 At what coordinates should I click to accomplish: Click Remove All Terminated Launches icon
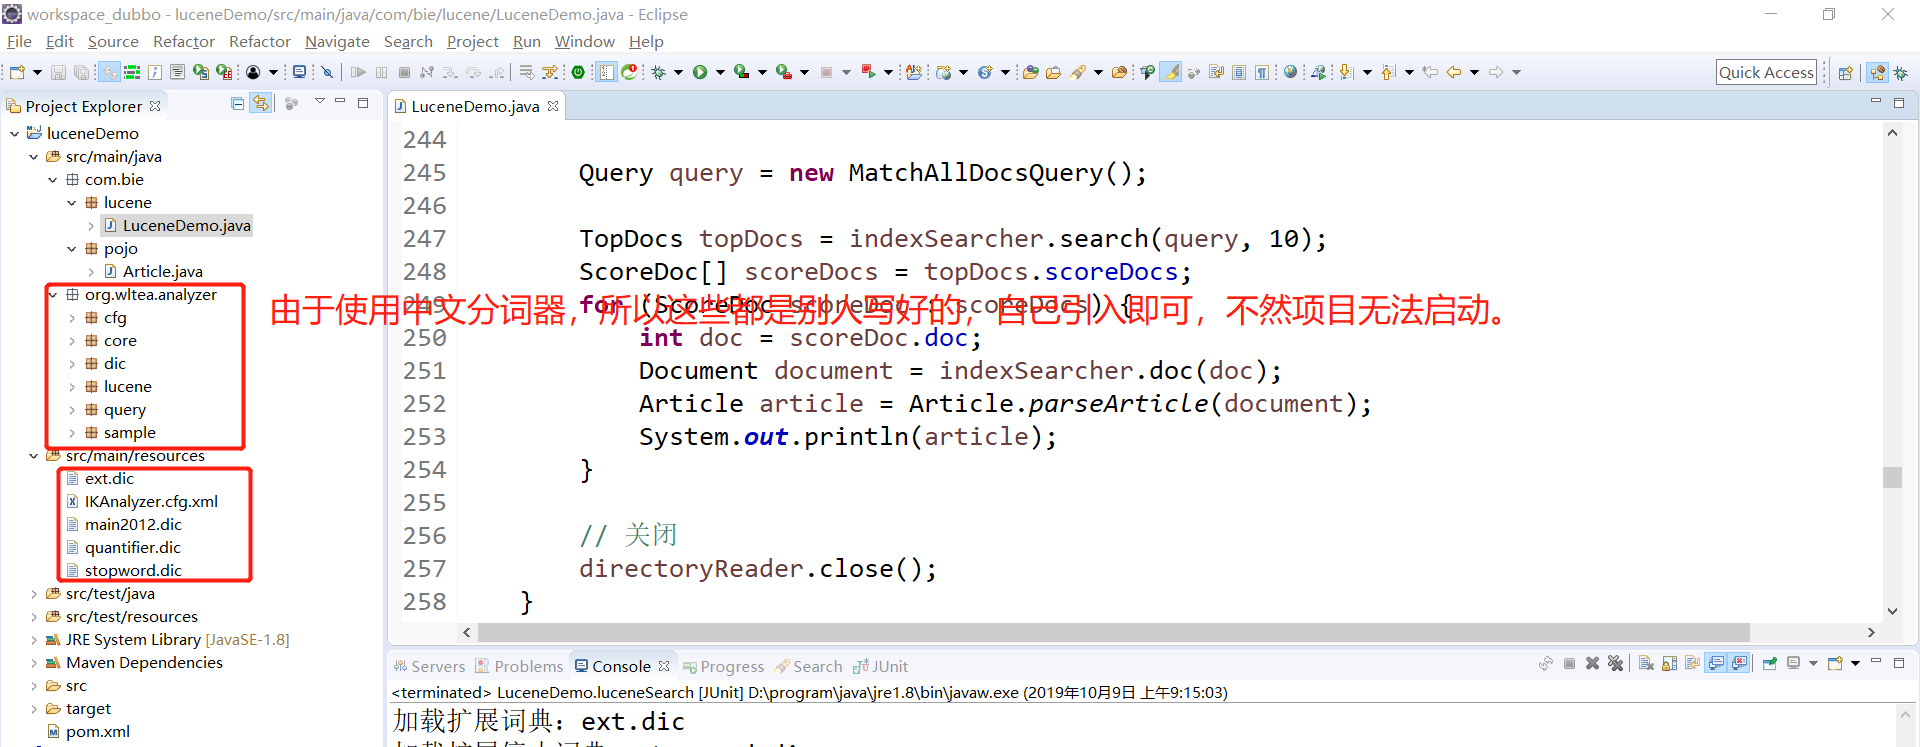coord(1615,663)
